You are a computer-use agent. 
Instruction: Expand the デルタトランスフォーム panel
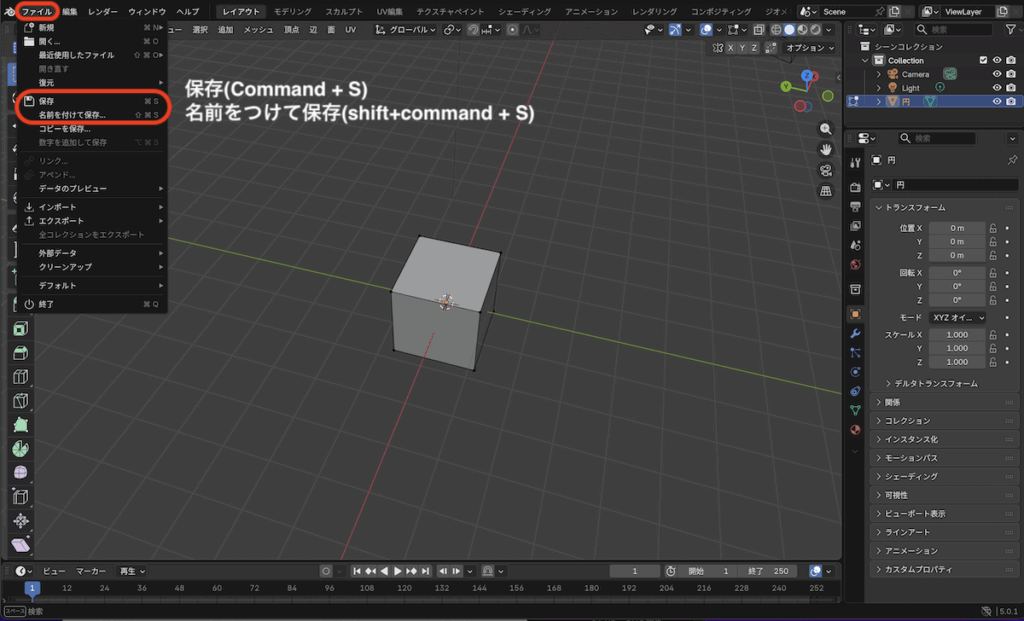[930, 384]
